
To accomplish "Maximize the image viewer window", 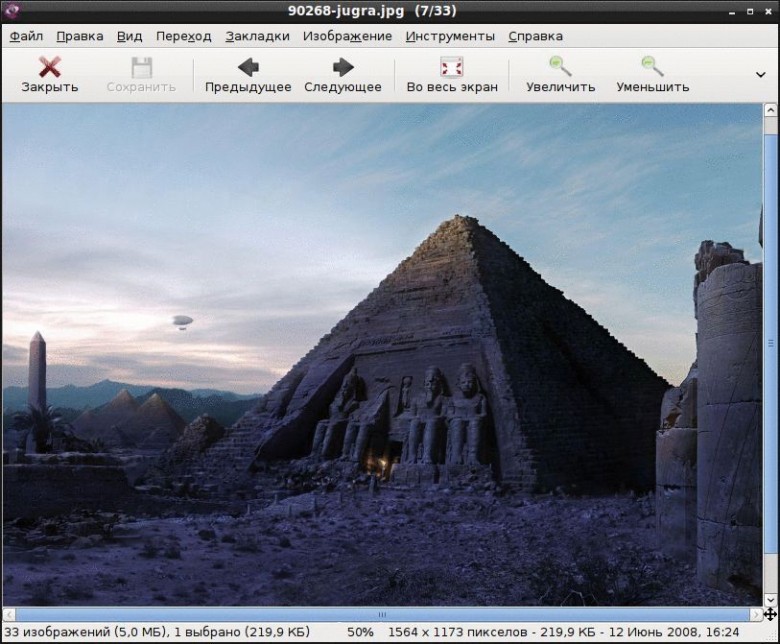I will click(750, 11).
